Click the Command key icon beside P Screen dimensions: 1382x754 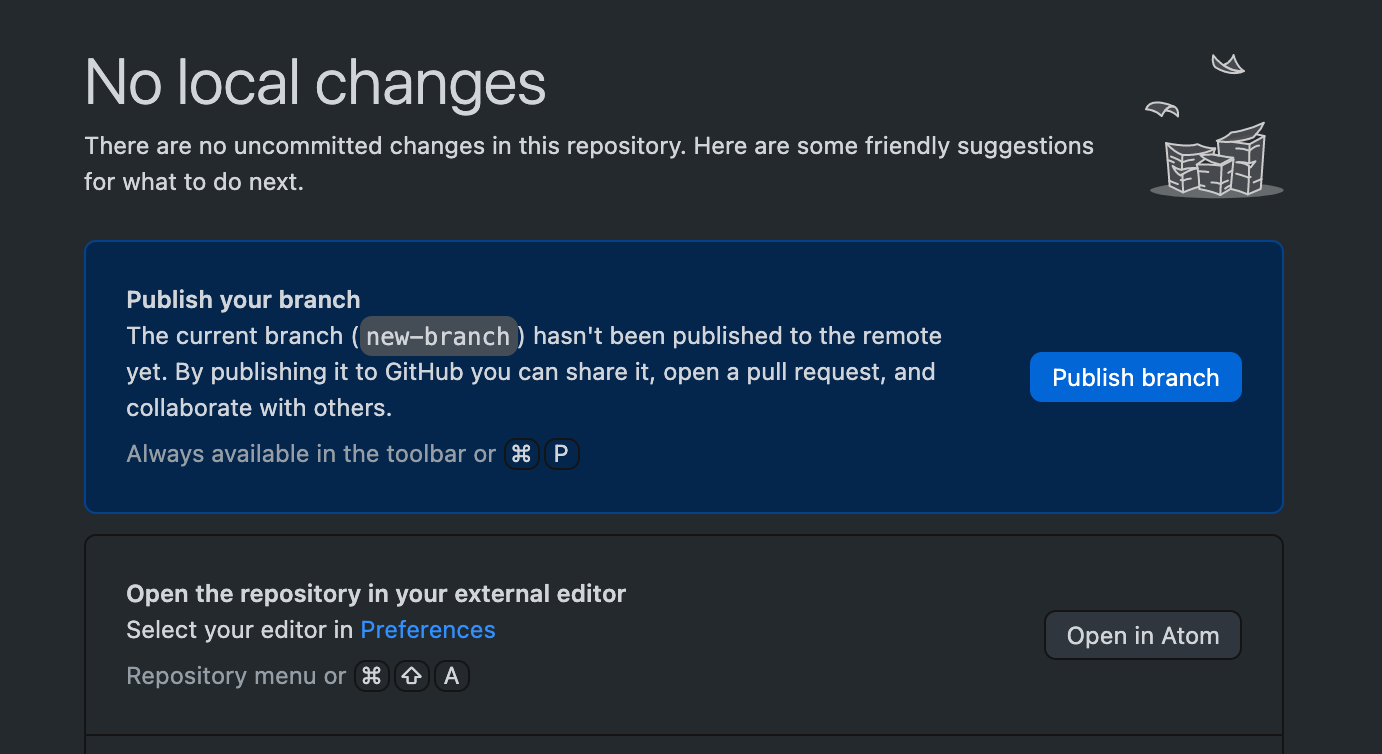pyautogui.click(x=521, y=454)
